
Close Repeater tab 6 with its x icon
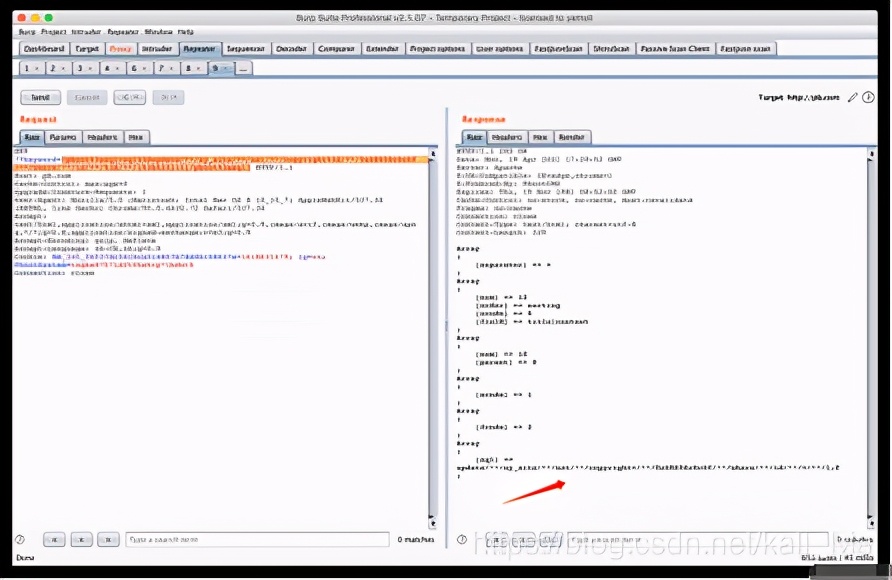144,69
